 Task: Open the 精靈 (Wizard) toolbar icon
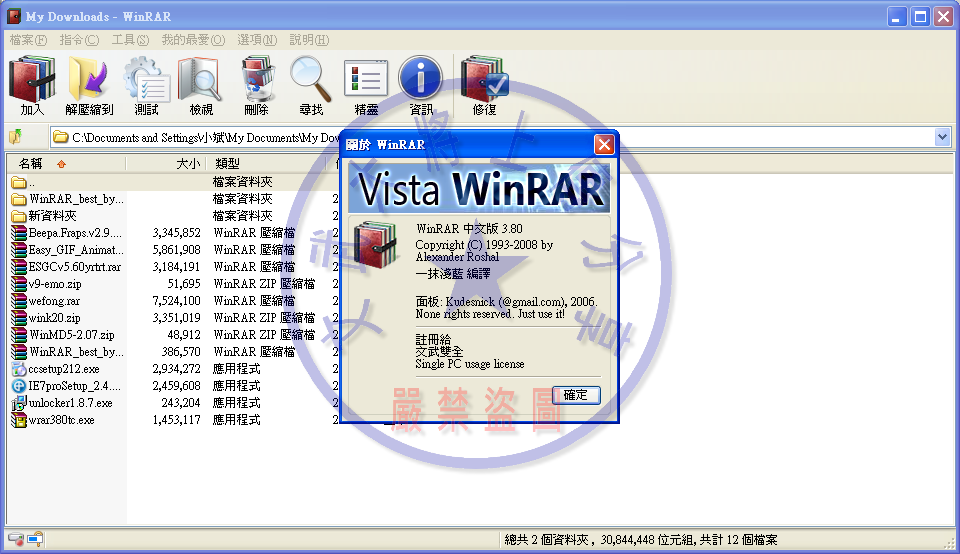(x=366, y=79)
